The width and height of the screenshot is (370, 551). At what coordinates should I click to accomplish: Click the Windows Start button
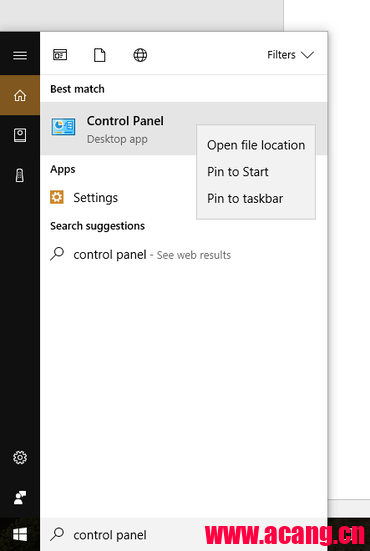pyautogui.click(x=20, y=535)
